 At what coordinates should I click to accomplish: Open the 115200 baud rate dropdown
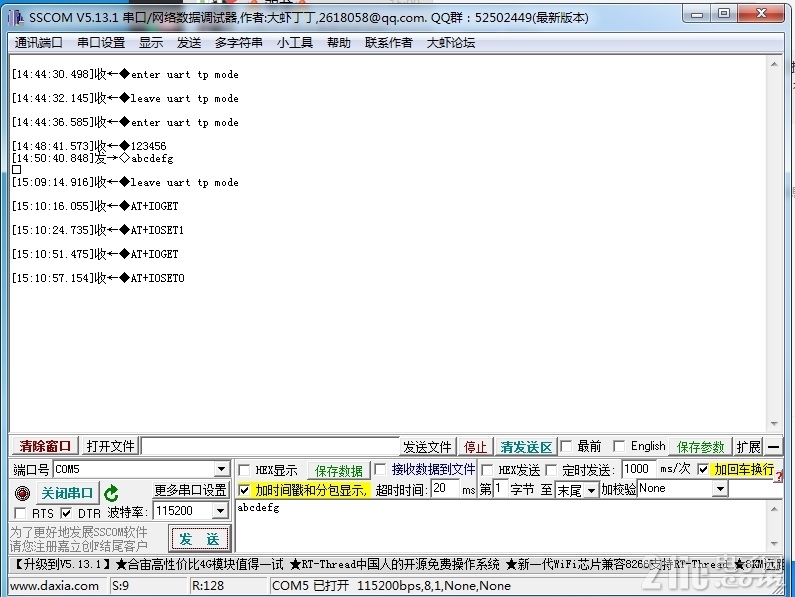pos(220,511)
